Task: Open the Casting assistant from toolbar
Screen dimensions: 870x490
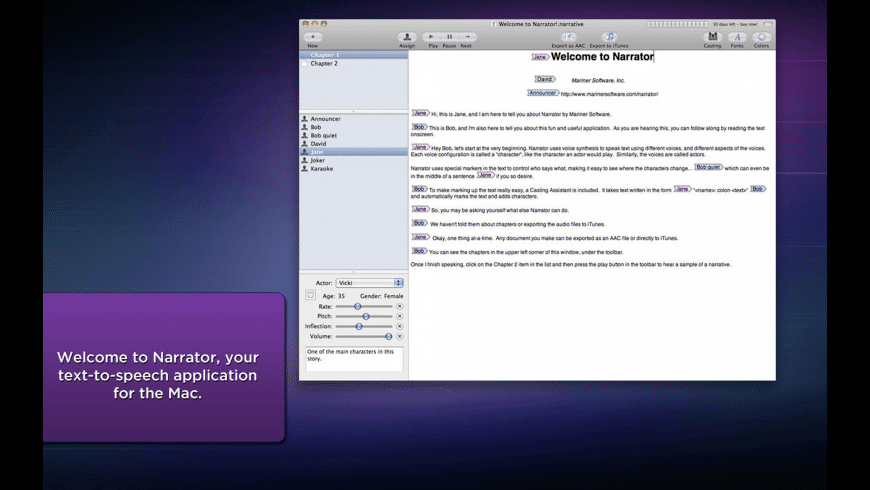Action: (x=712, y=37)
